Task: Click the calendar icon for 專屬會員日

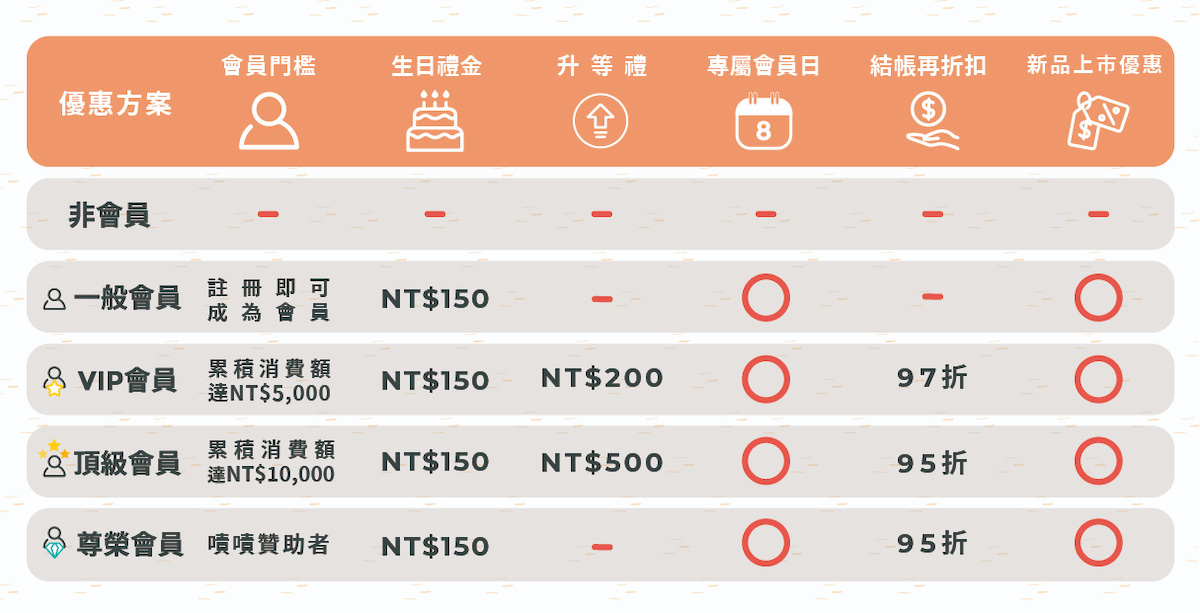Action: point(764,120)
